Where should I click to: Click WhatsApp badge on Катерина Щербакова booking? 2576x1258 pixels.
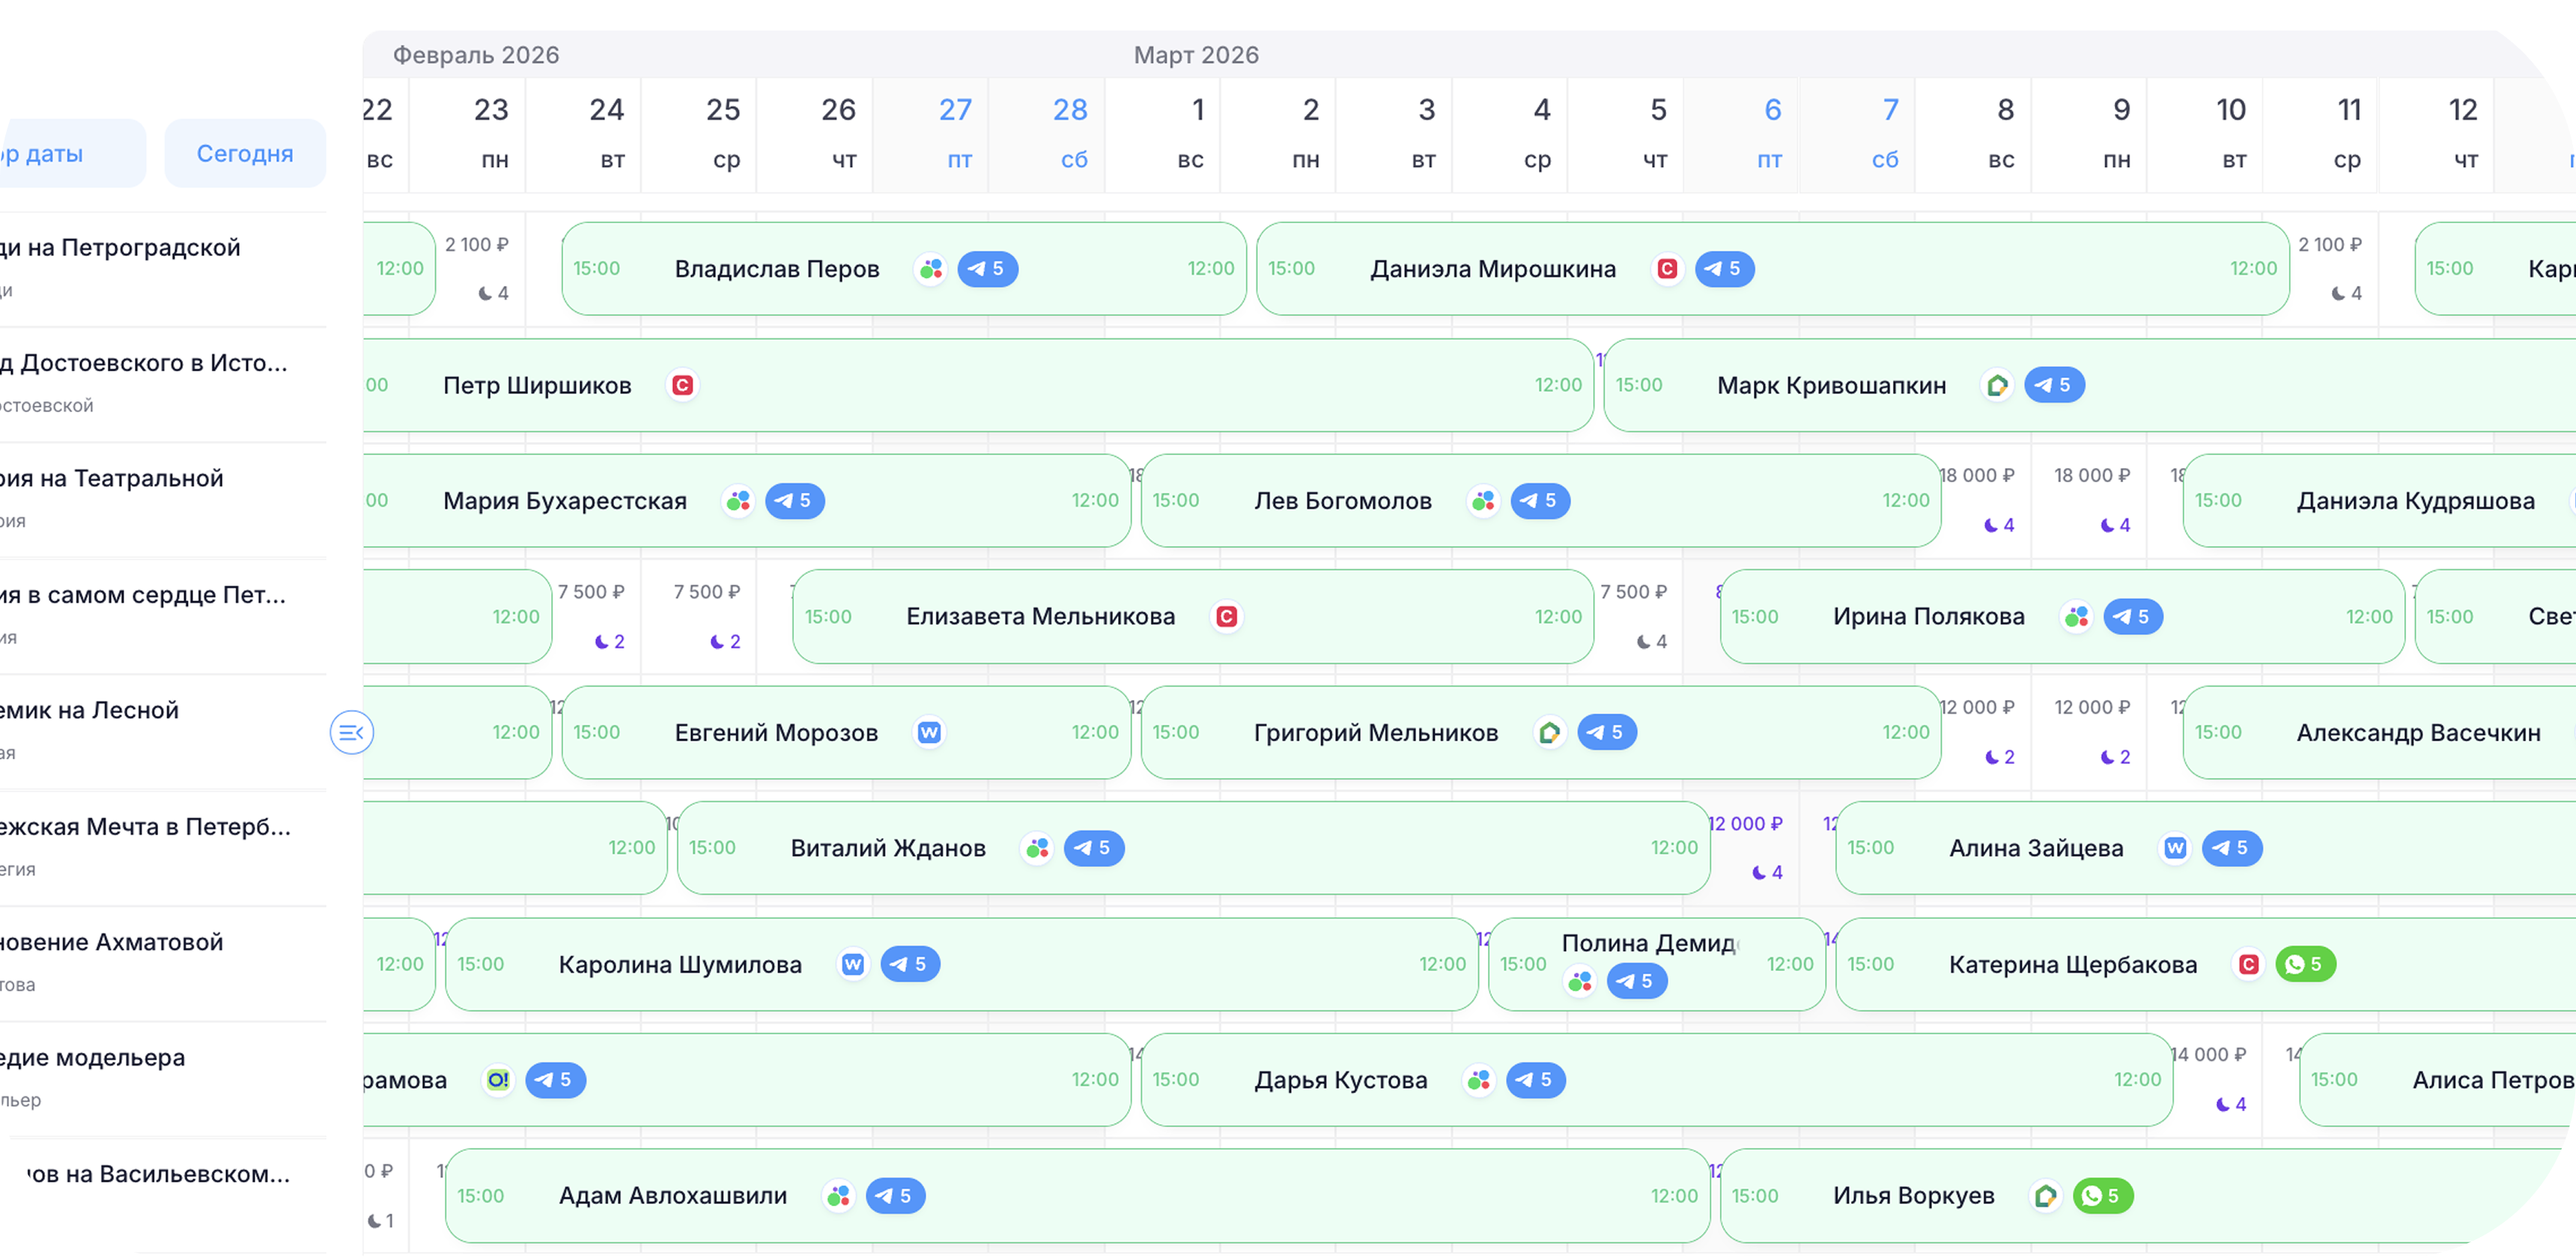[2305, 964]
